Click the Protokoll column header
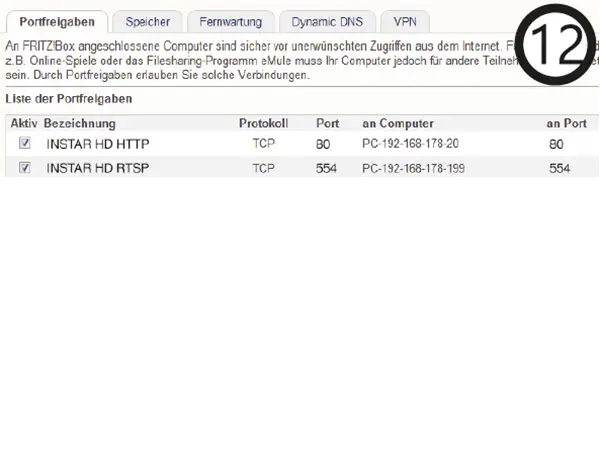The width and height of the screenshot is (600, 450). pyautogui.click(x=263, y=123)
